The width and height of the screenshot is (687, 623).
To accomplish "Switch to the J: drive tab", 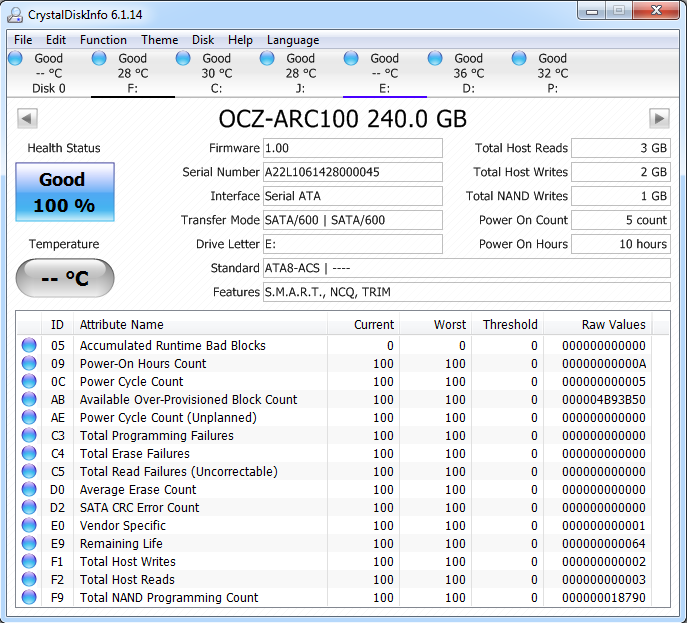I will pos(300,74).
